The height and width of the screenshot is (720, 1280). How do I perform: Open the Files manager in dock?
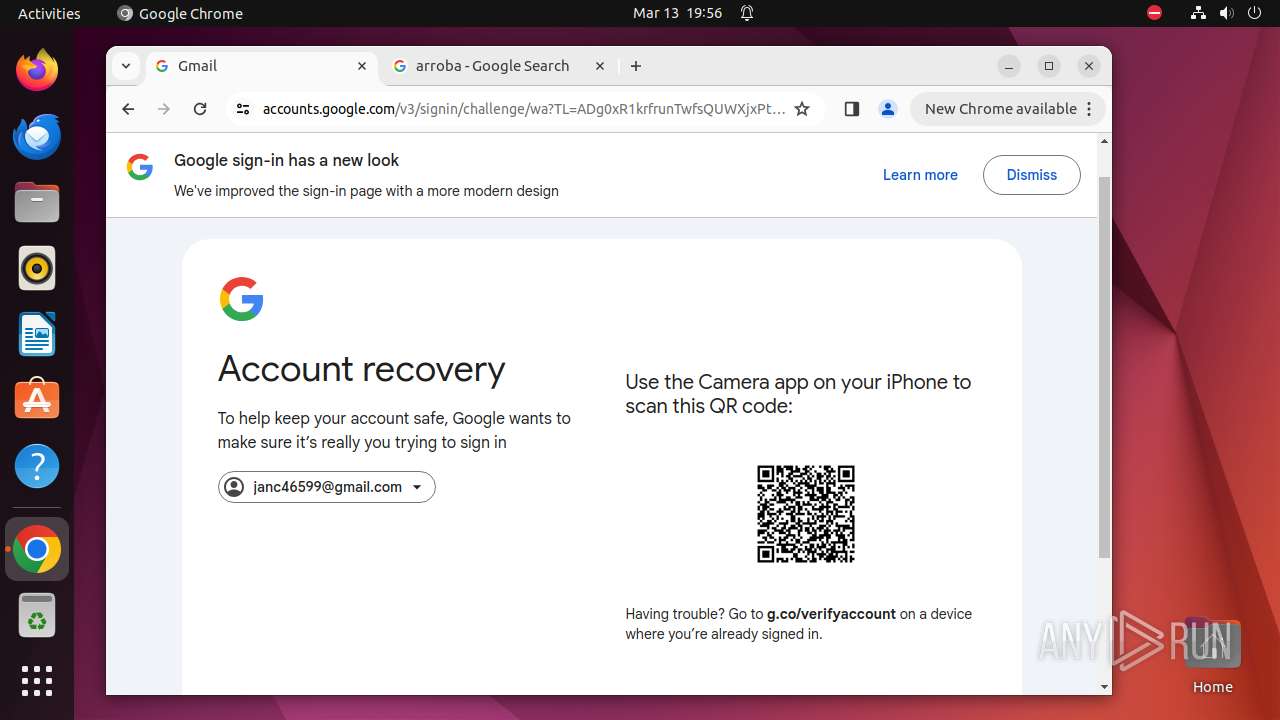click(x=37, y=202)
